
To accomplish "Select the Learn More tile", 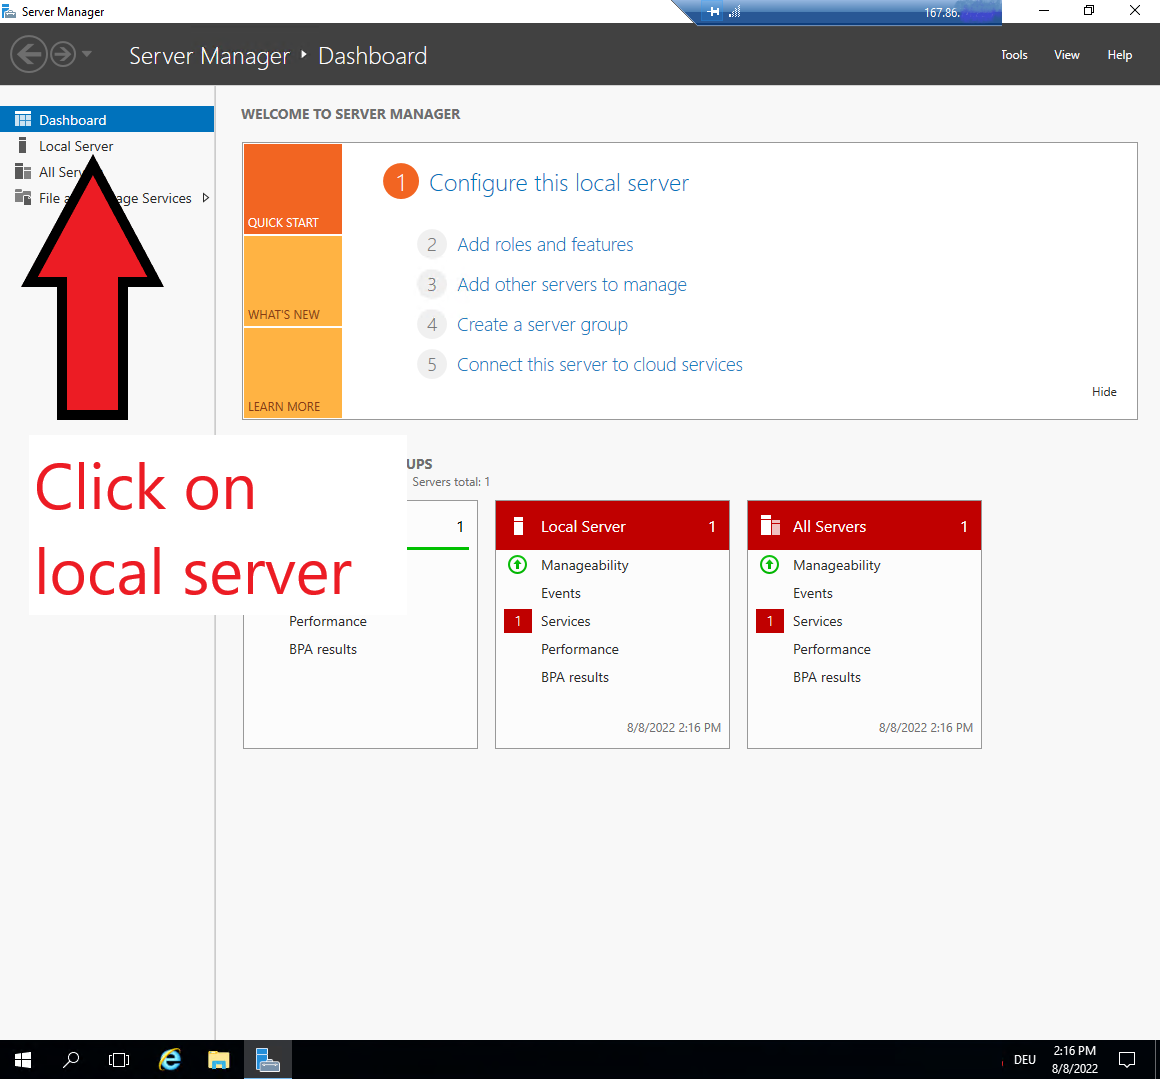I will point(293,373).
